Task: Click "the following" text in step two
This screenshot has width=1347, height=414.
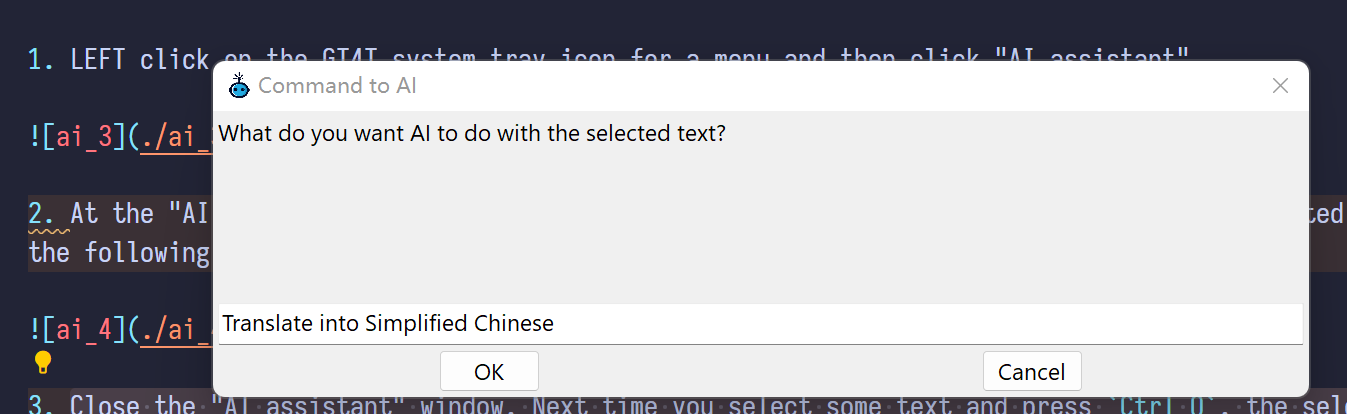Action: click(x=118, y=253)
